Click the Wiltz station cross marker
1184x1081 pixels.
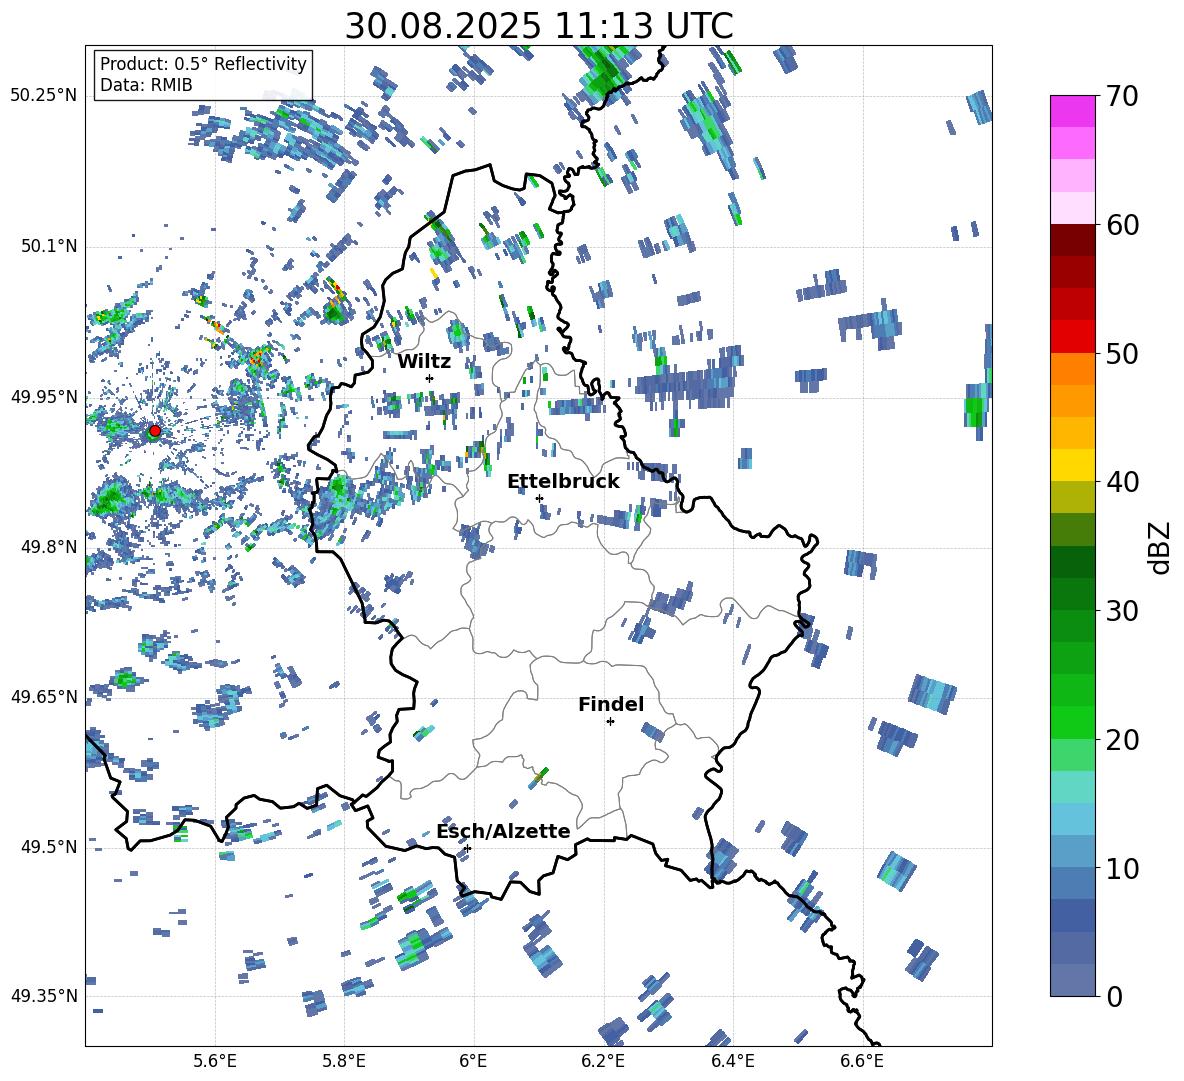[x=430, y=378]
